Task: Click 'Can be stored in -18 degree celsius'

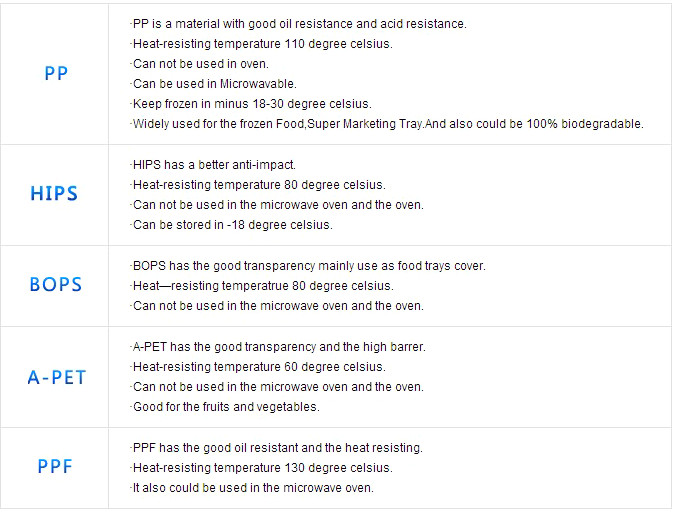Action: click(x=231, y=225)
